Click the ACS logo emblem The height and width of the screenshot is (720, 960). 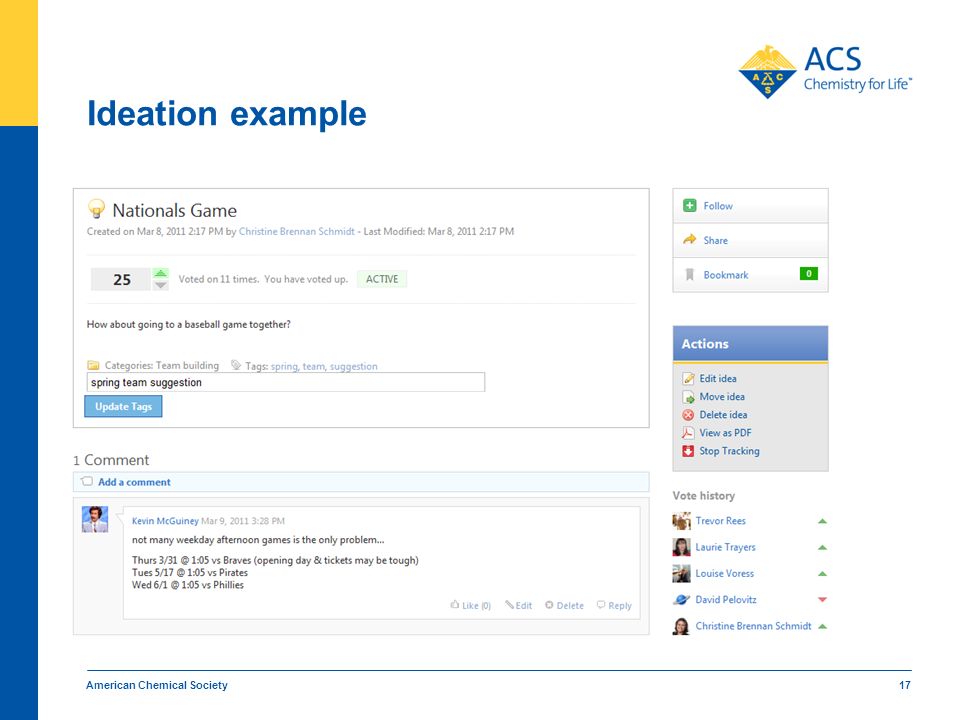pos(768,72)
